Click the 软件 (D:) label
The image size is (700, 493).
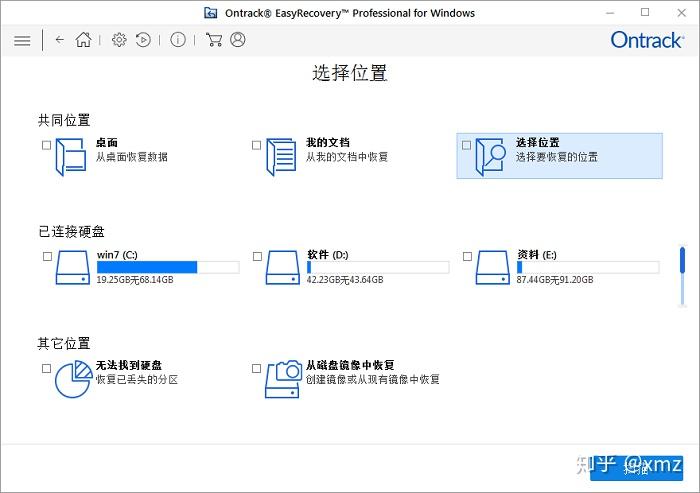(x=328, y=255)
